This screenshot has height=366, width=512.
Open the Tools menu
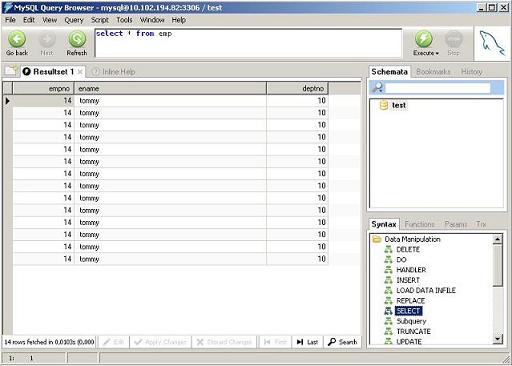[124, 20]
